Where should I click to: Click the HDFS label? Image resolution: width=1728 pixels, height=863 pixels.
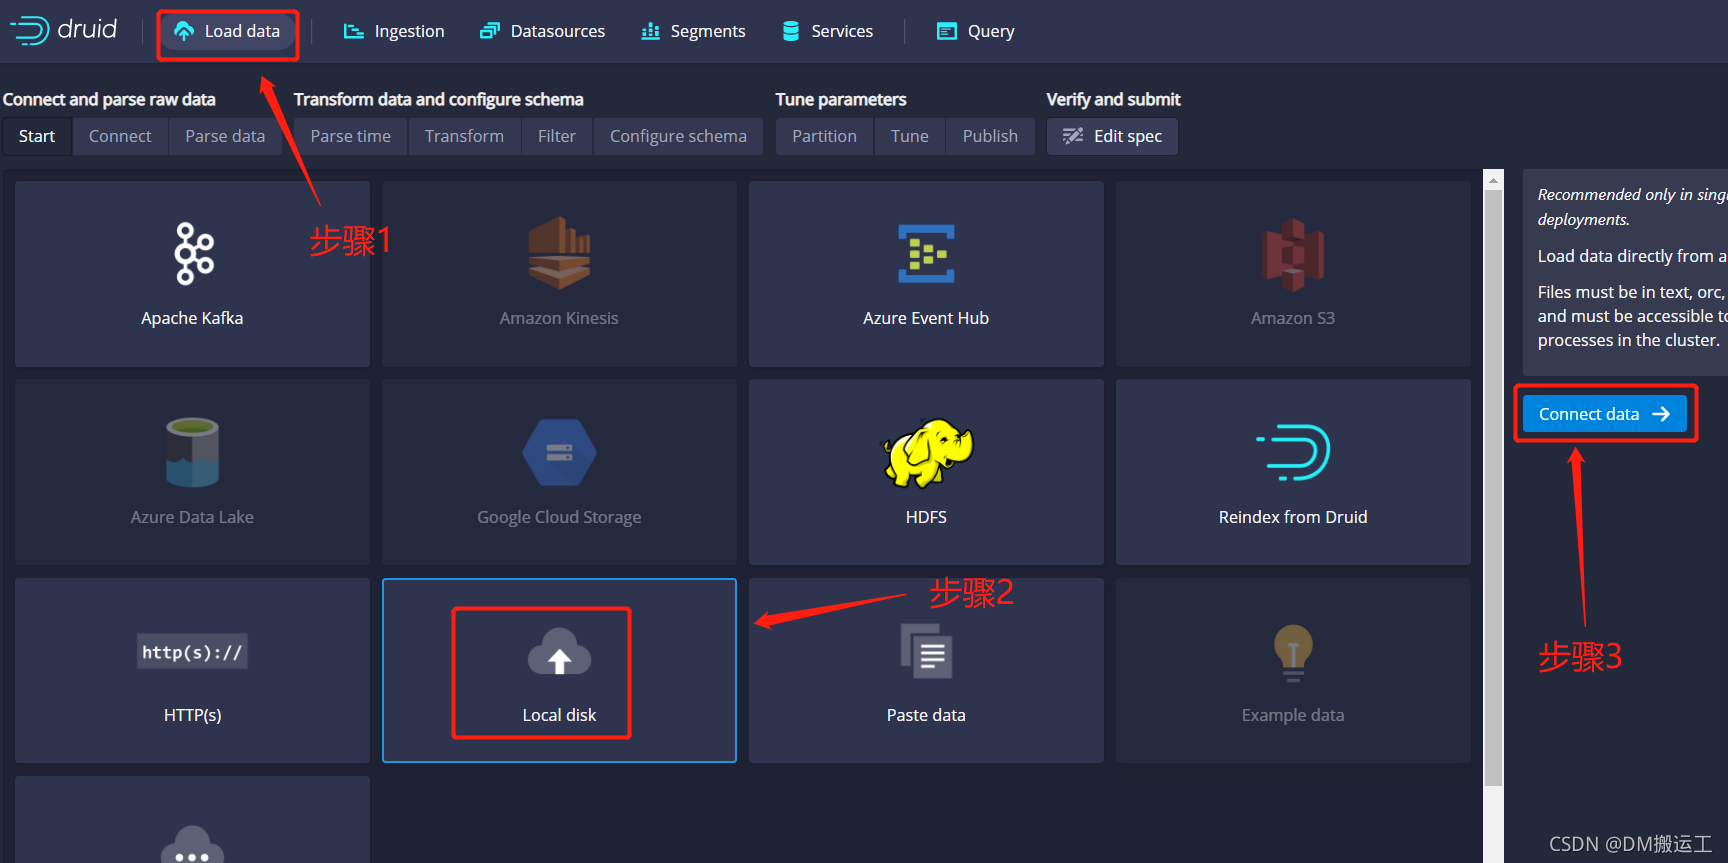pos(926,517)
